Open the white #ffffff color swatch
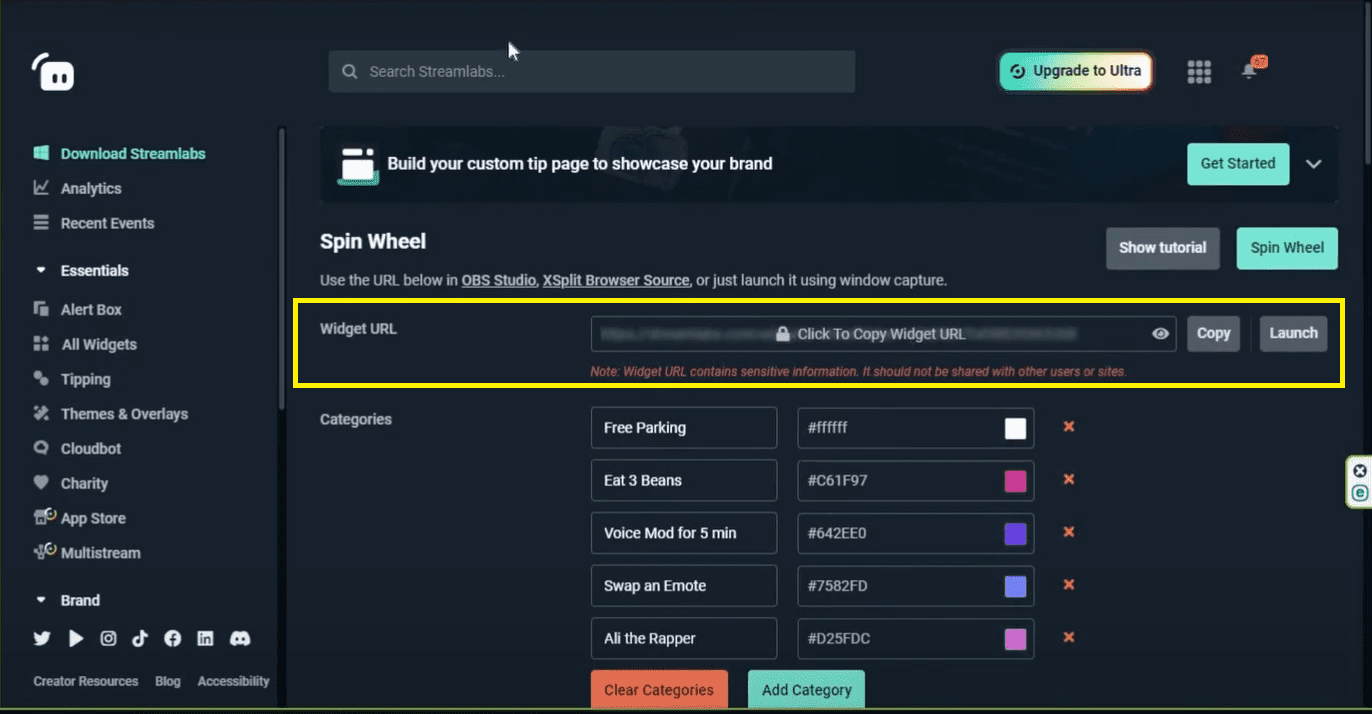 (x=1015, y=428)
